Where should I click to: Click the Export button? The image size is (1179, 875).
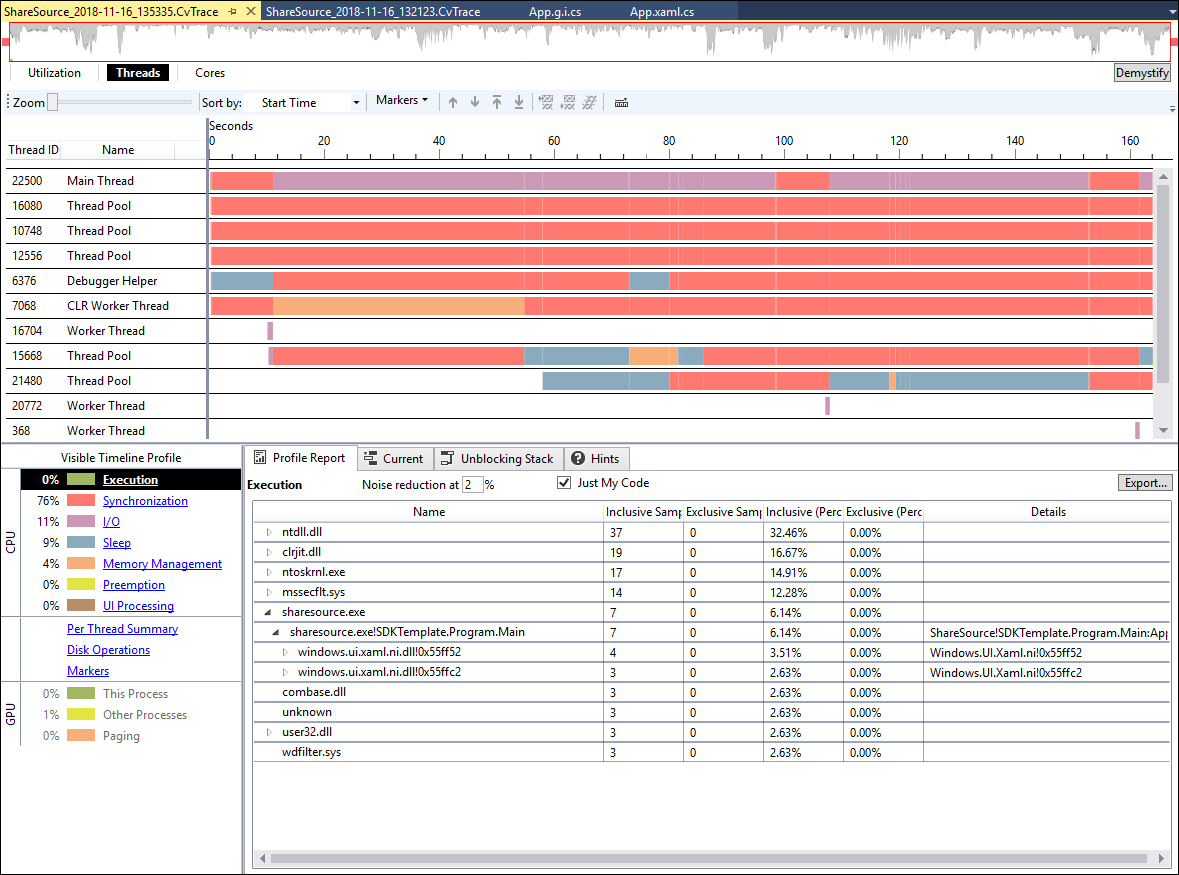pyautogui.click(x=1144, y=482)
